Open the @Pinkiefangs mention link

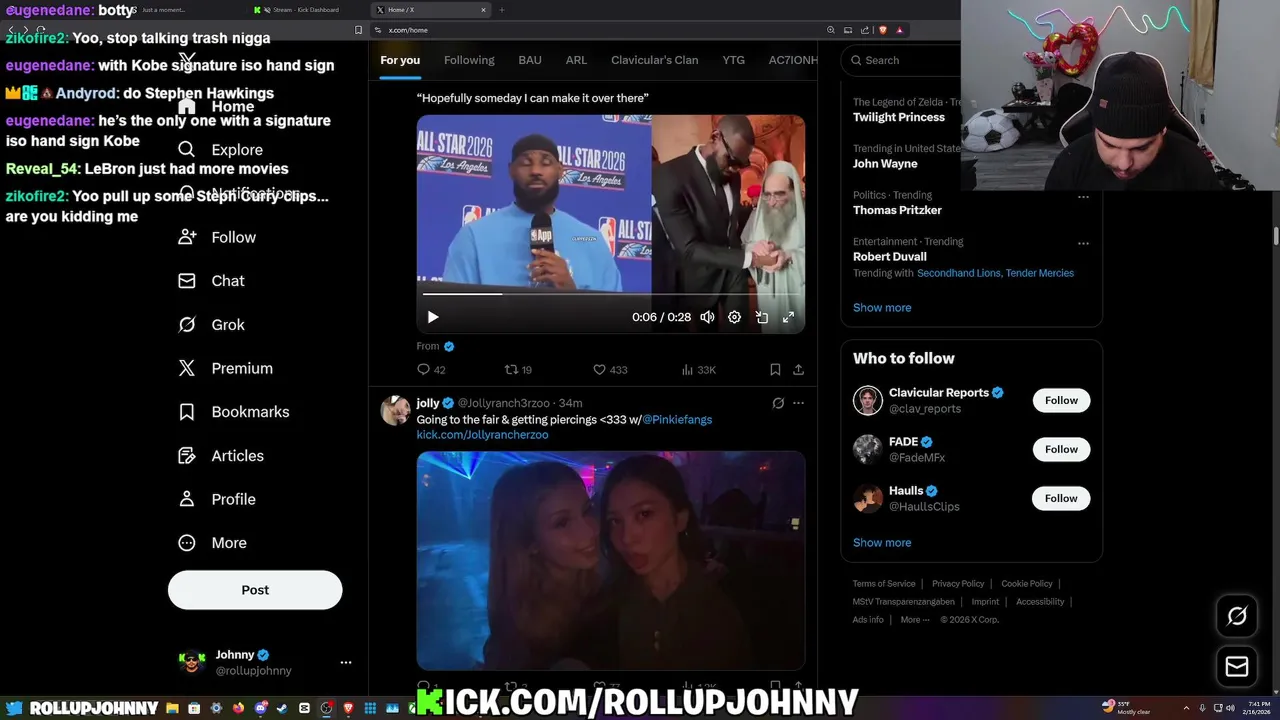[x=677, y=420]
